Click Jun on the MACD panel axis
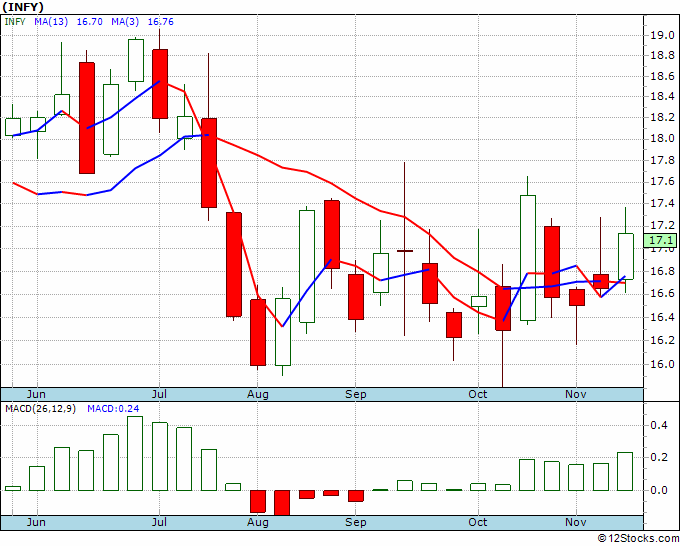Viewport: 680px width, 546px height. [36, 522]
